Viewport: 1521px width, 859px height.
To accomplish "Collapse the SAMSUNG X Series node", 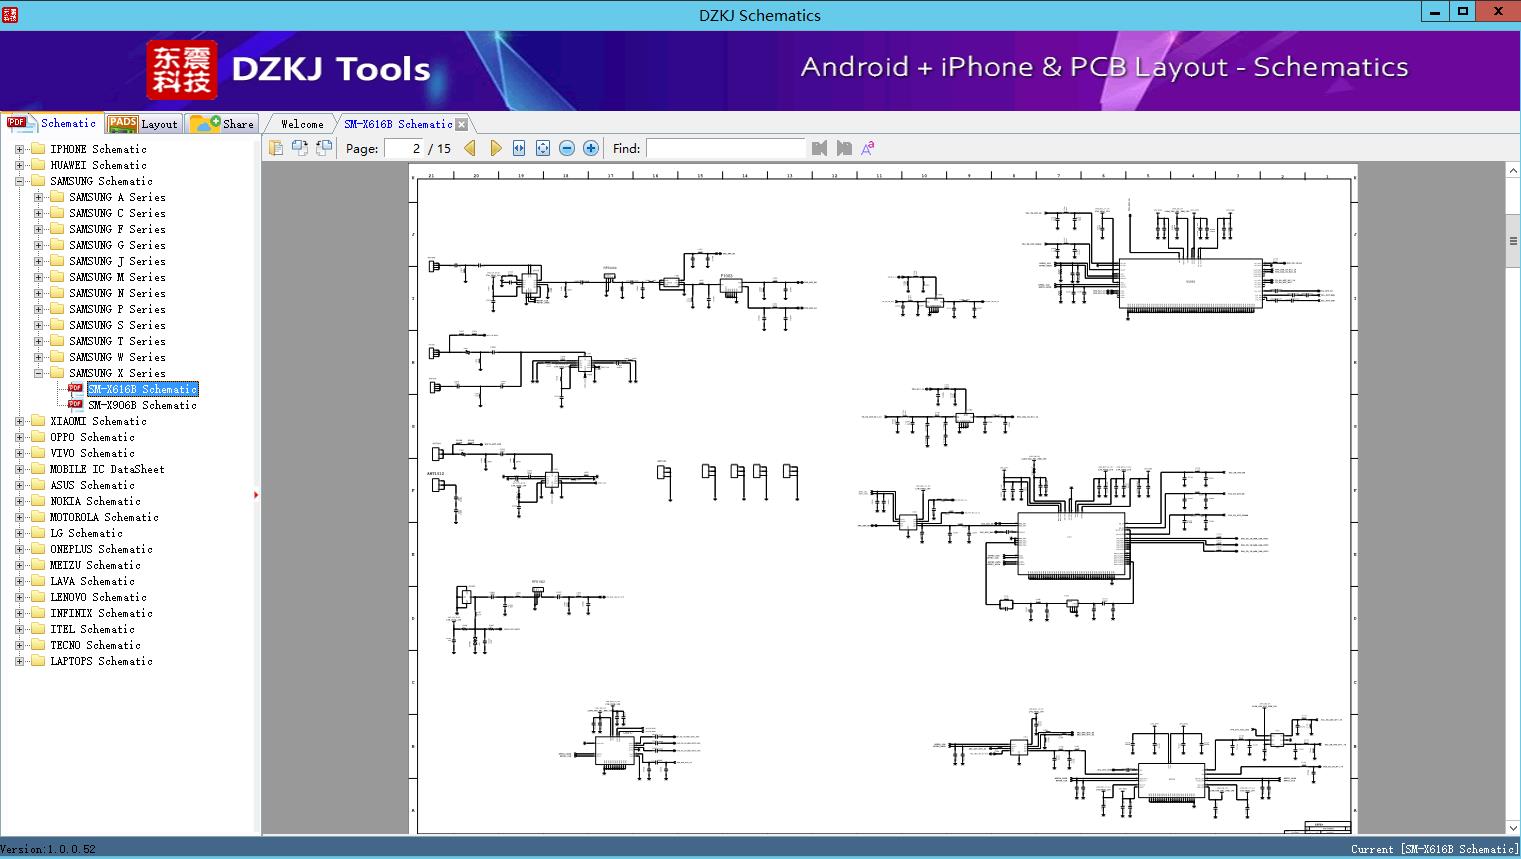I will tap(38, 373).
